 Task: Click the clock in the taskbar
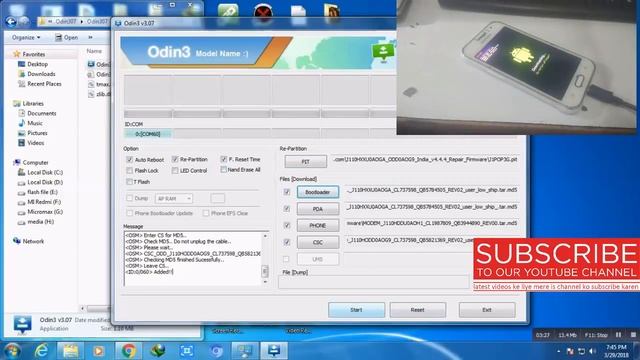[616, 351]
